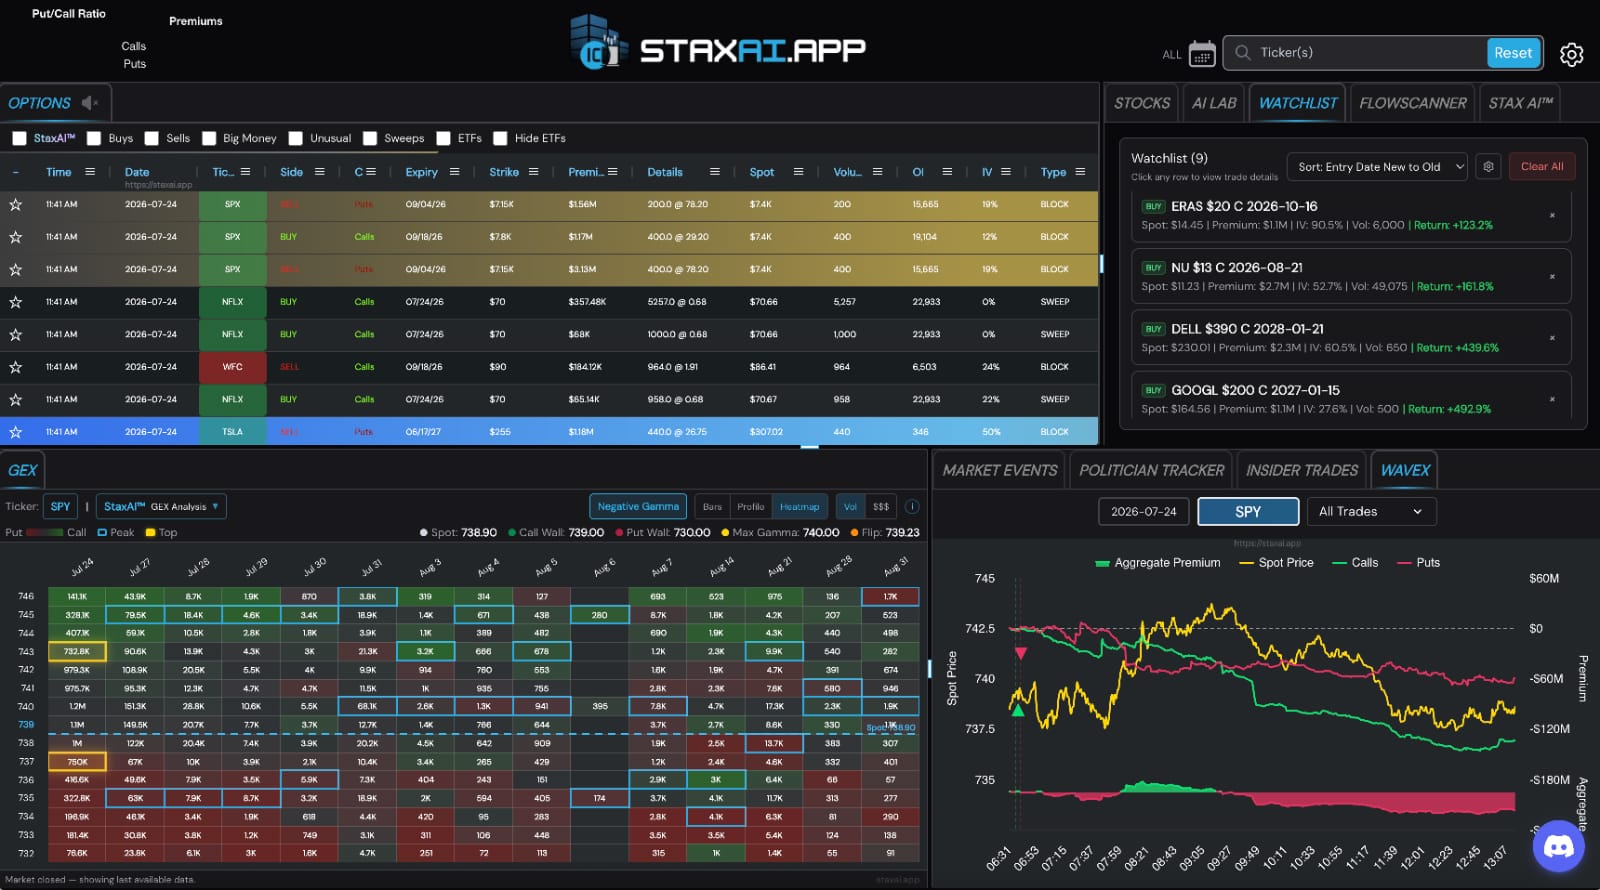Open the calendar date picker icon

coord(1202,54)
